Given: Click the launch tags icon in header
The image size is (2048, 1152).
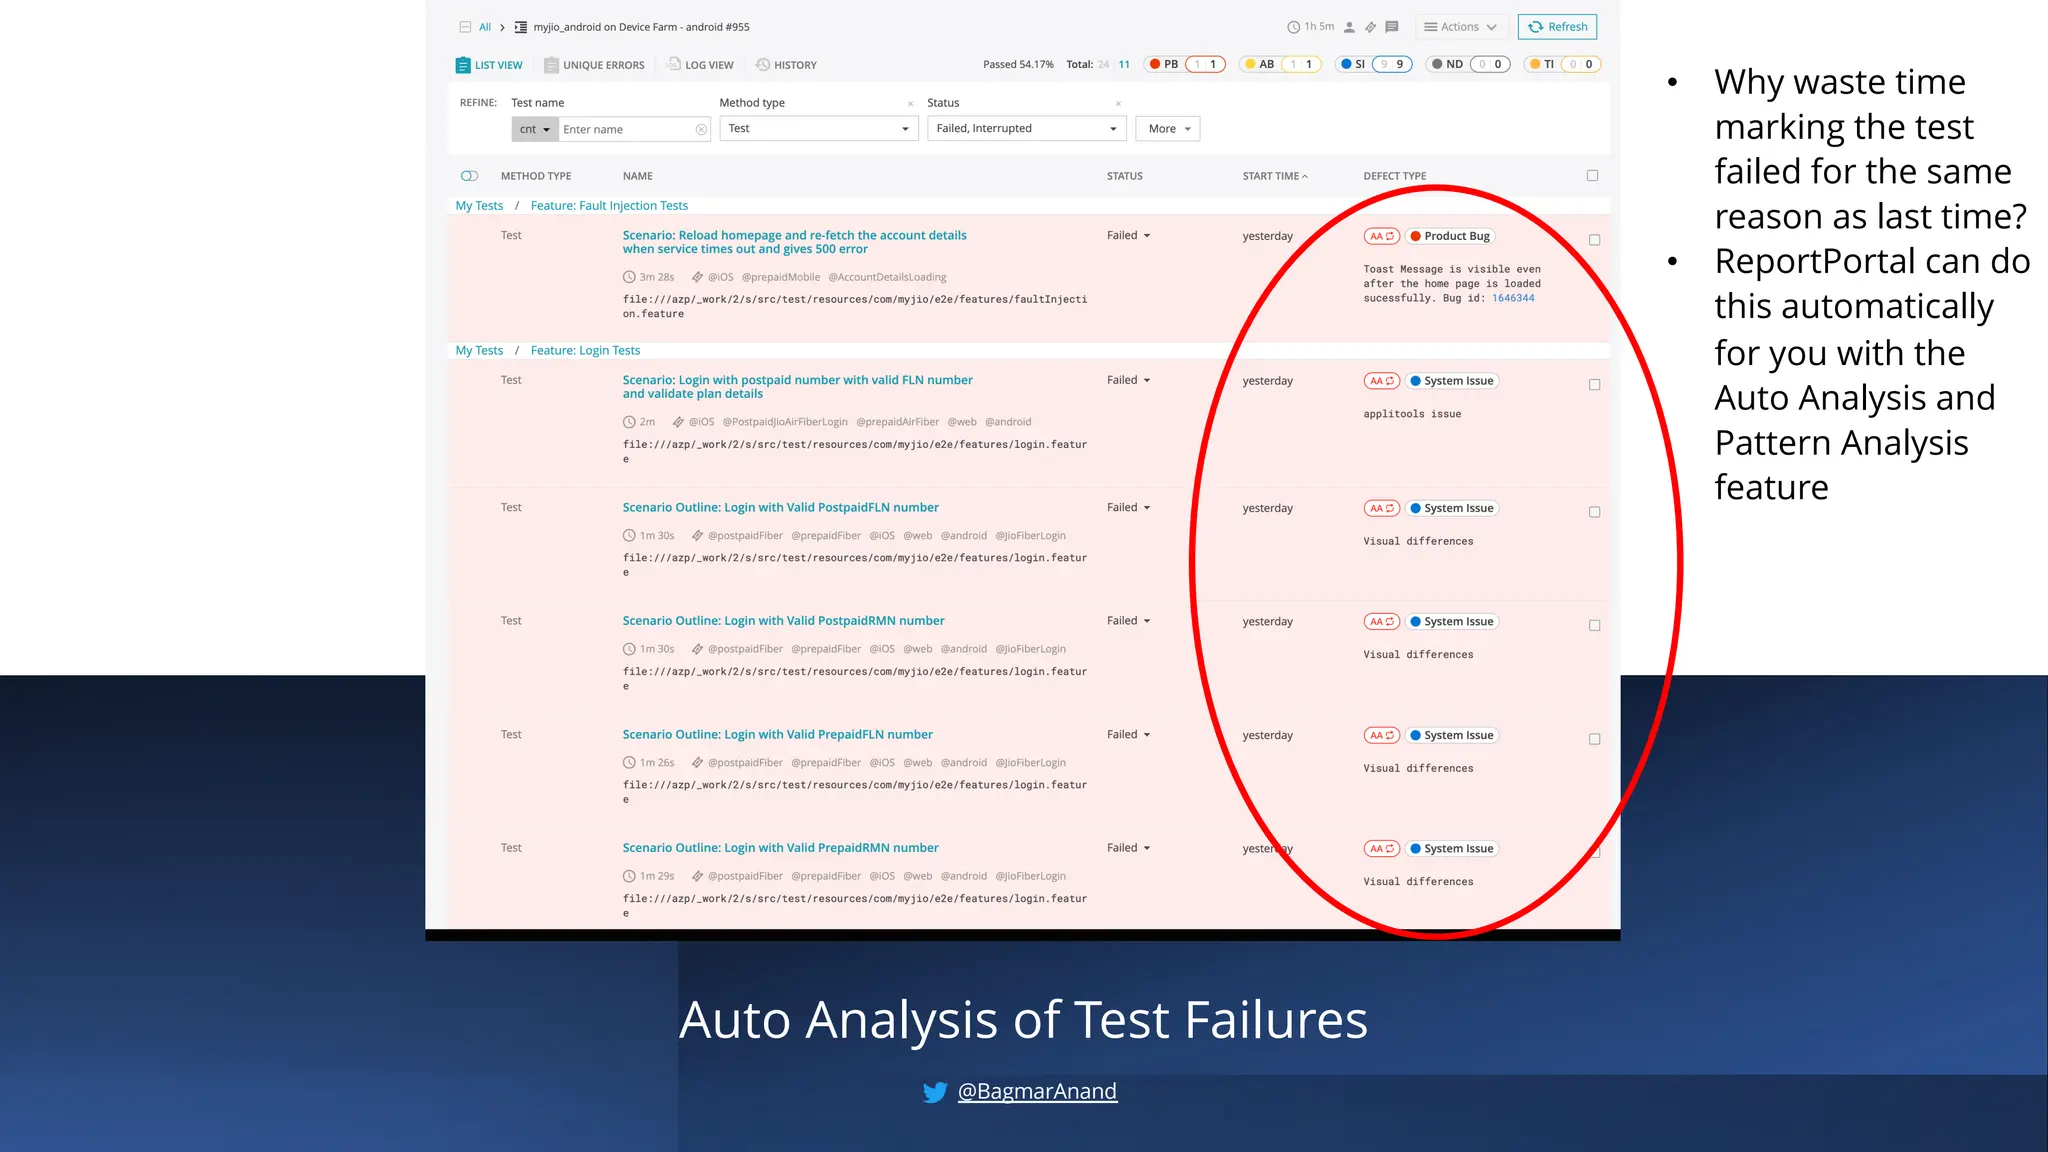Looking at the screenshot, I should [1370, 27].
